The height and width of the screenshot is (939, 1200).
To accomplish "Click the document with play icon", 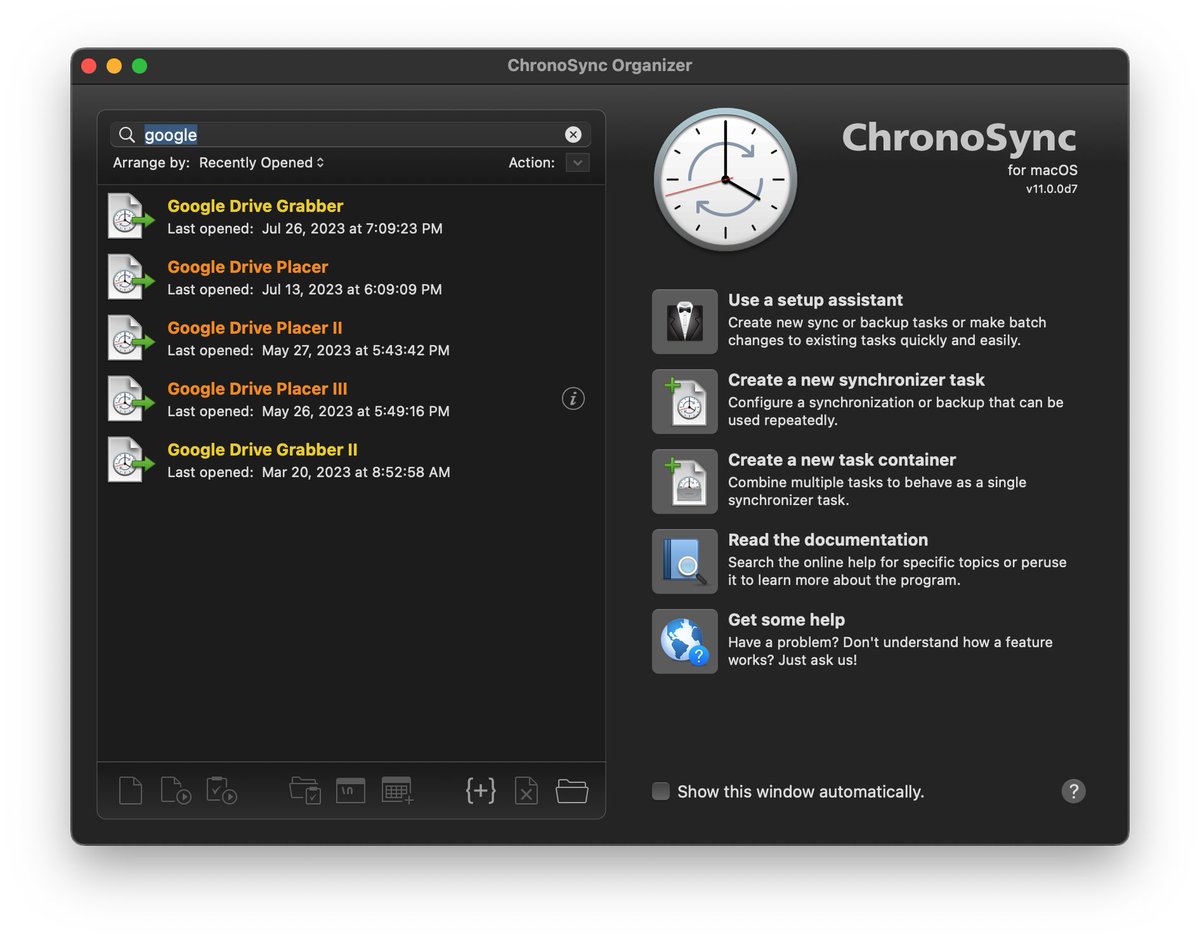I will click(176, 791).
